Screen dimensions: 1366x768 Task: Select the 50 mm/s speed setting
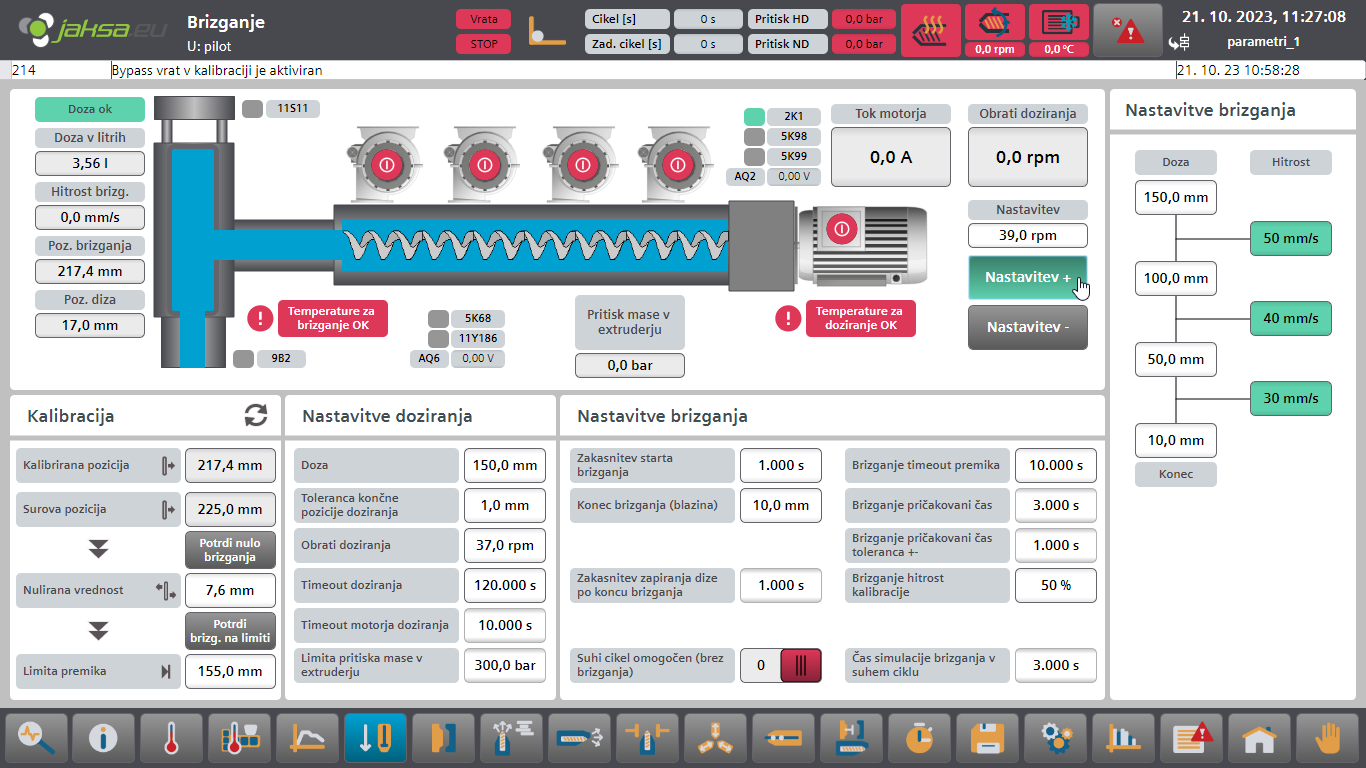click(1290, 239)
